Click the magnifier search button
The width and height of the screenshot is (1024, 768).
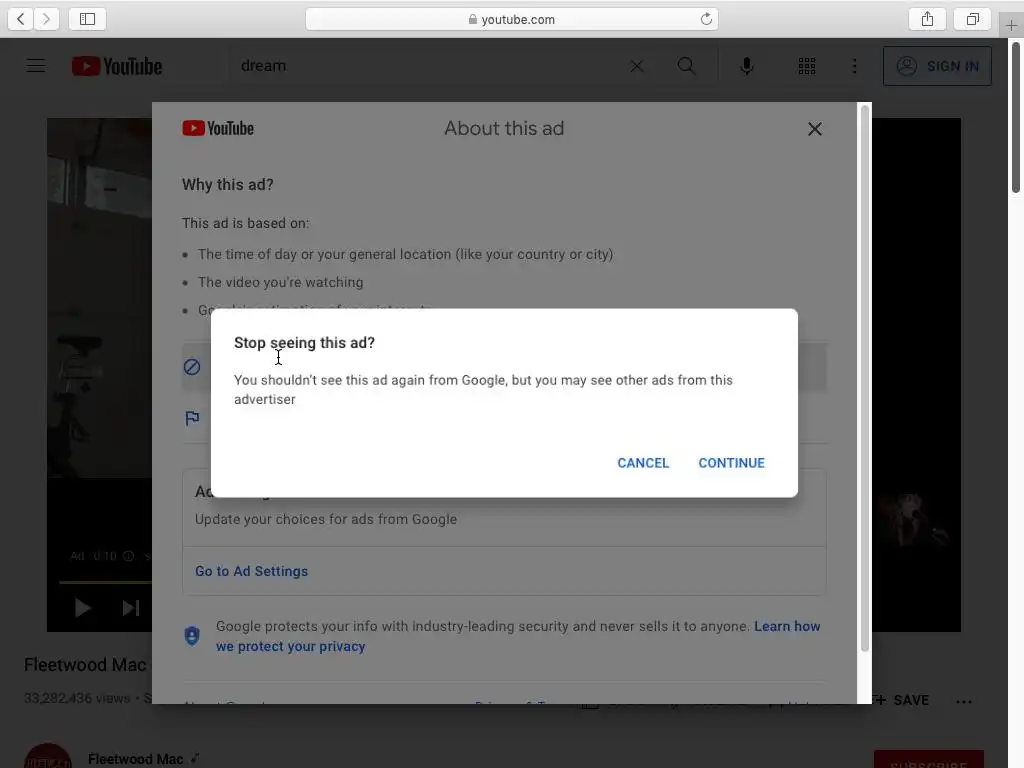(x=686, y=66)
